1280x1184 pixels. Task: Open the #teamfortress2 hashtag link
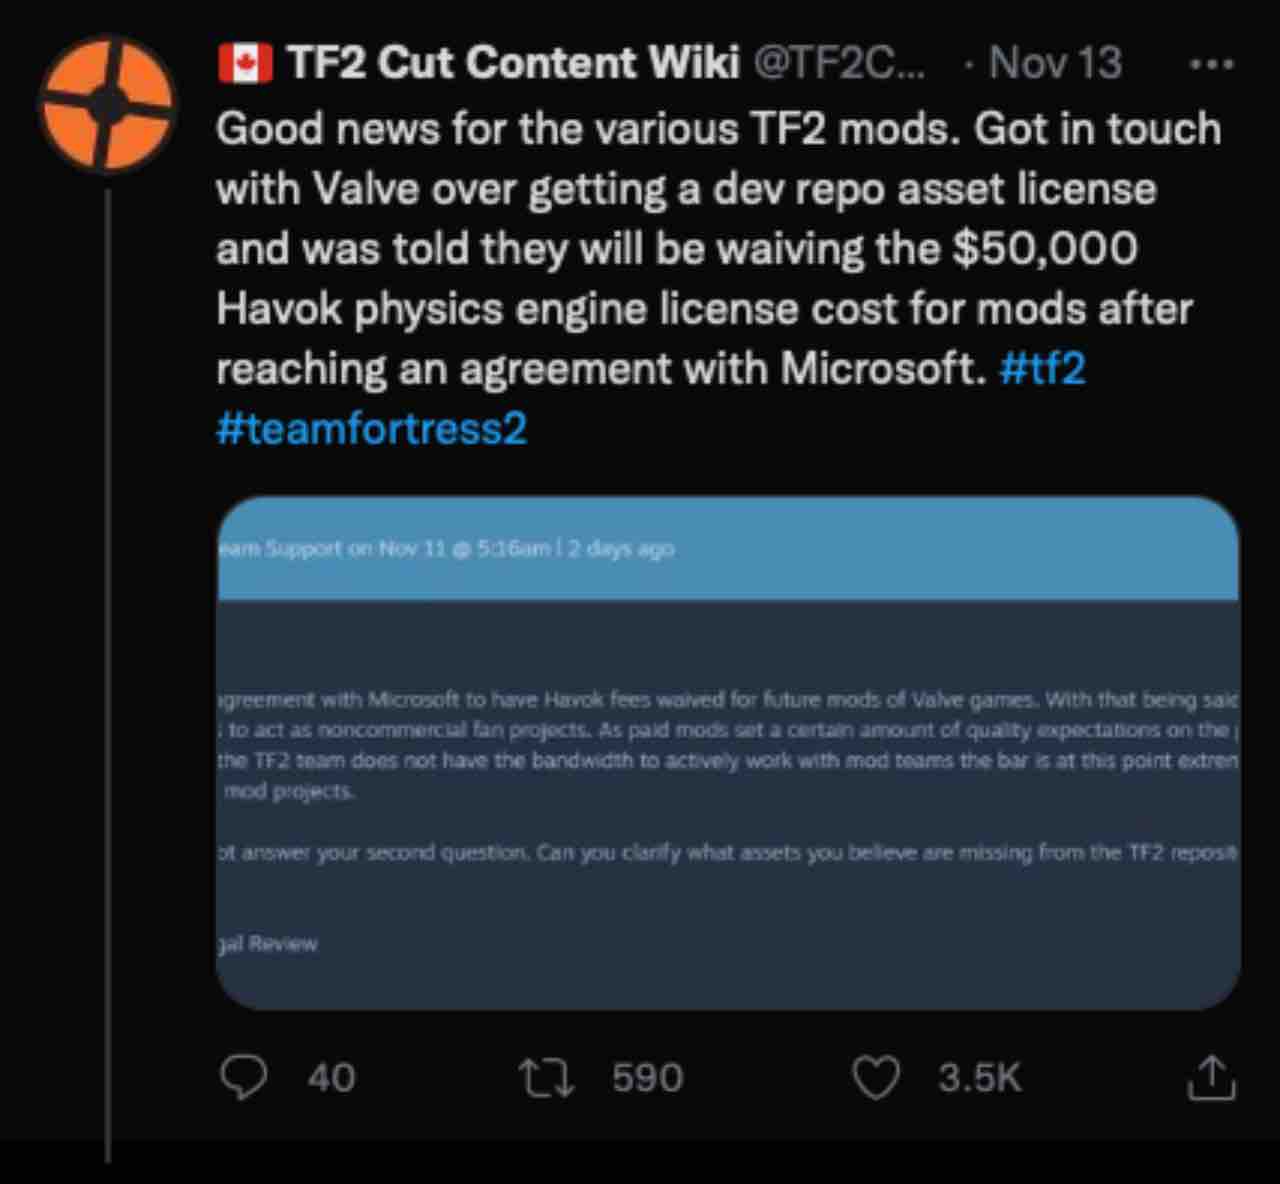[371, 429]
